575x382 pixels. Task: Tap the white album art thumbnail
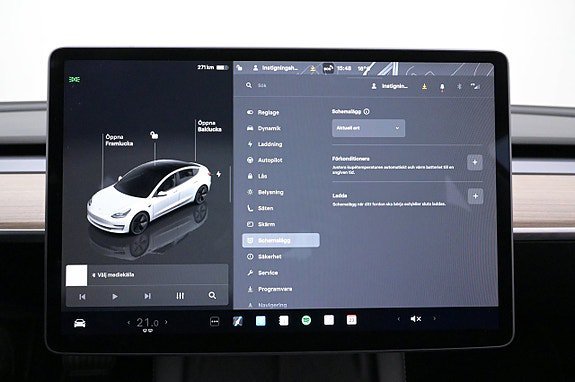coord(77,275)
